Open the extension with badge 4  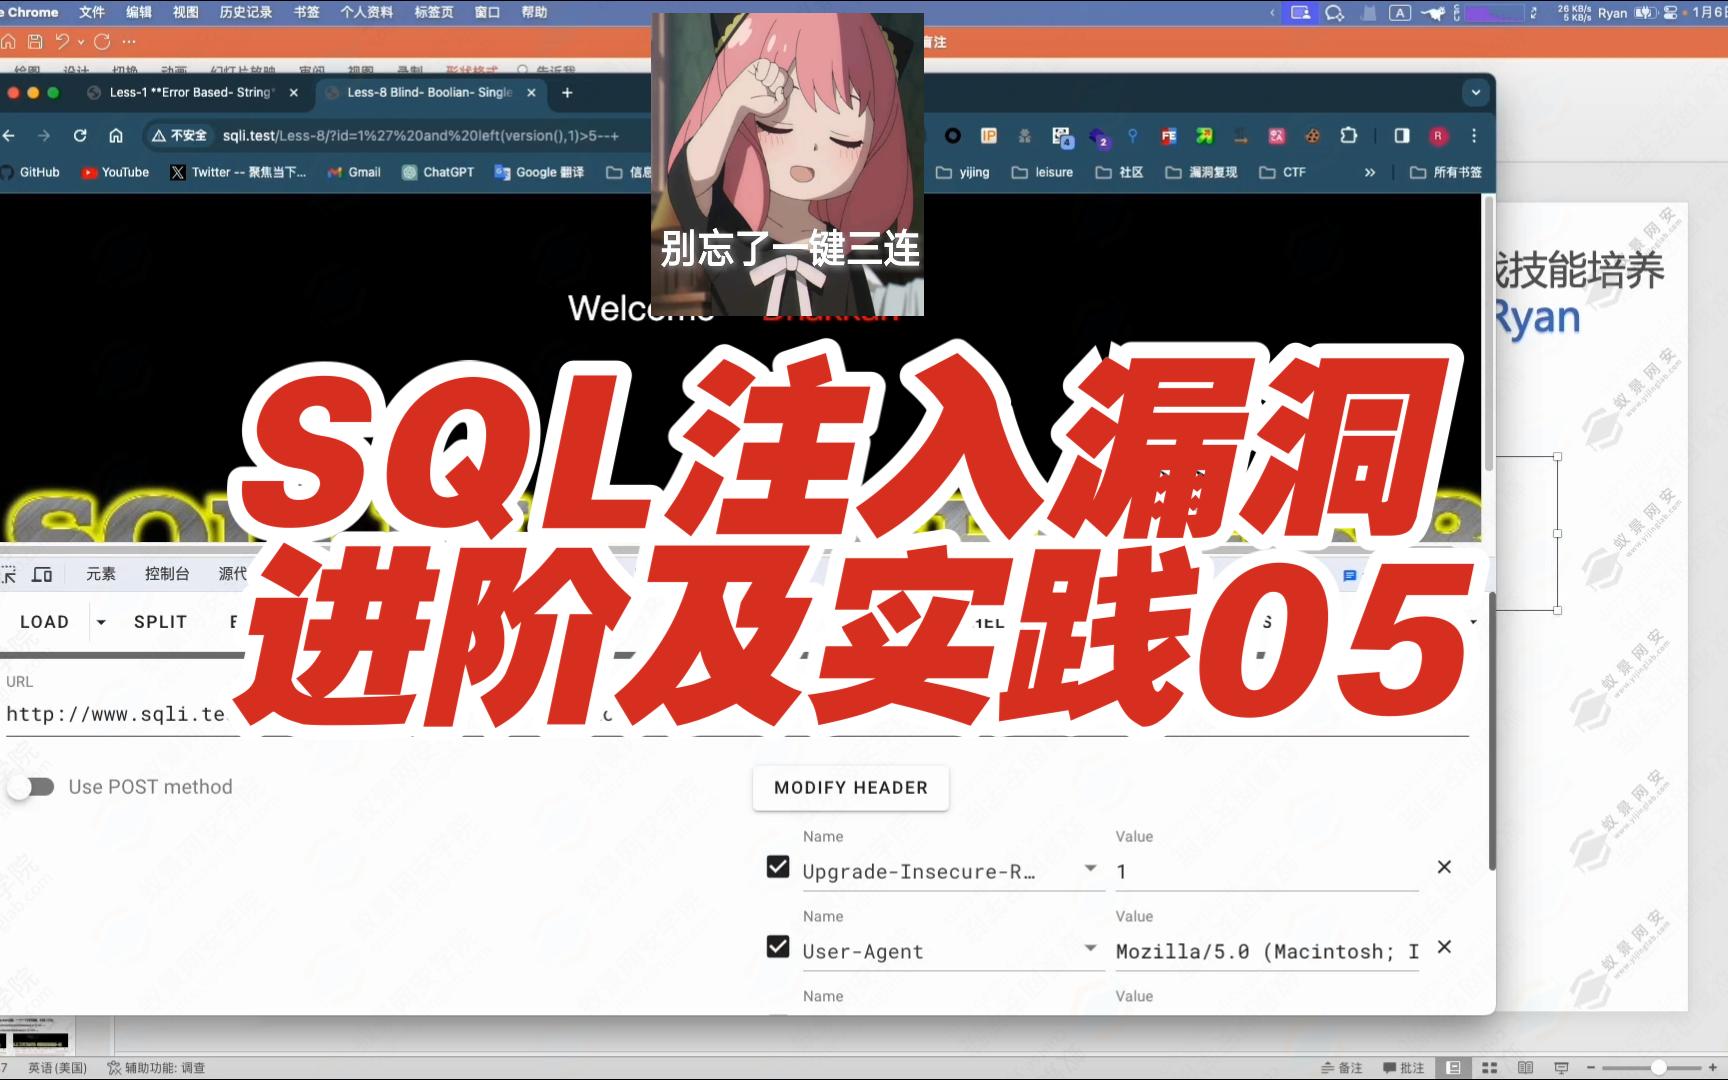pyautogui.click(x=1062, y=137)
